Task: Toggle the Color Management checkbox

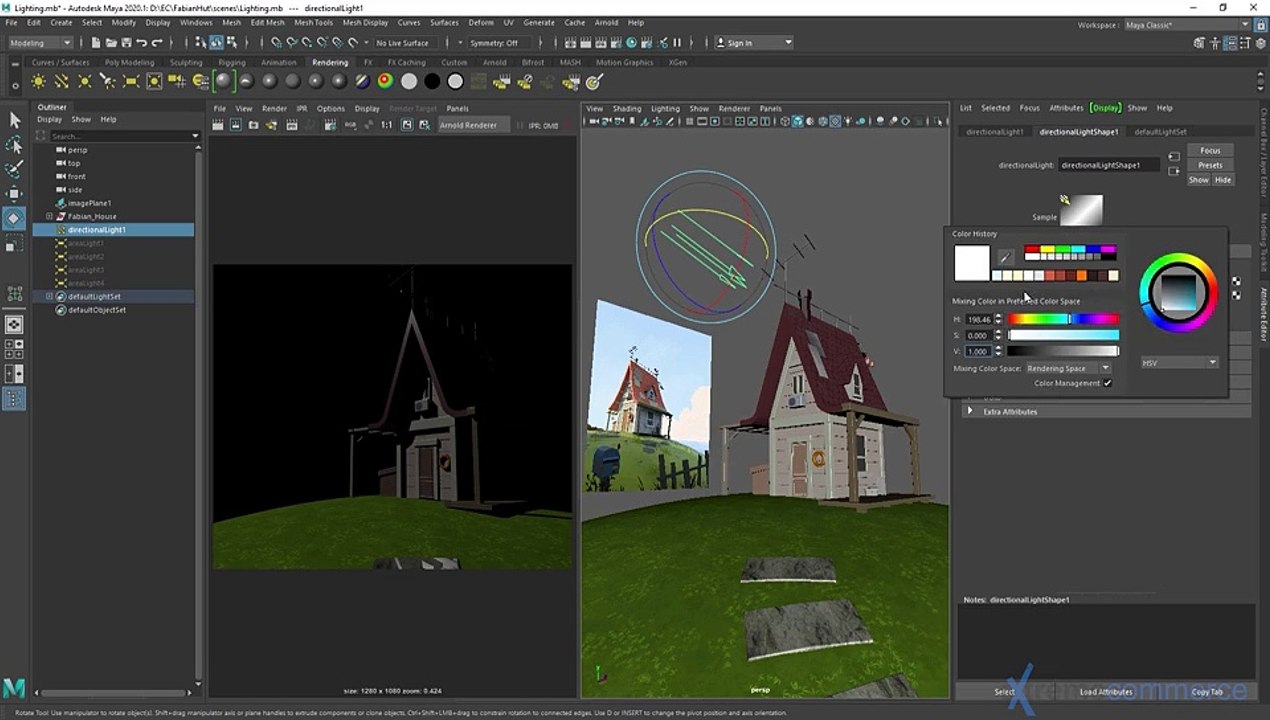Action: coord(1107,383)
